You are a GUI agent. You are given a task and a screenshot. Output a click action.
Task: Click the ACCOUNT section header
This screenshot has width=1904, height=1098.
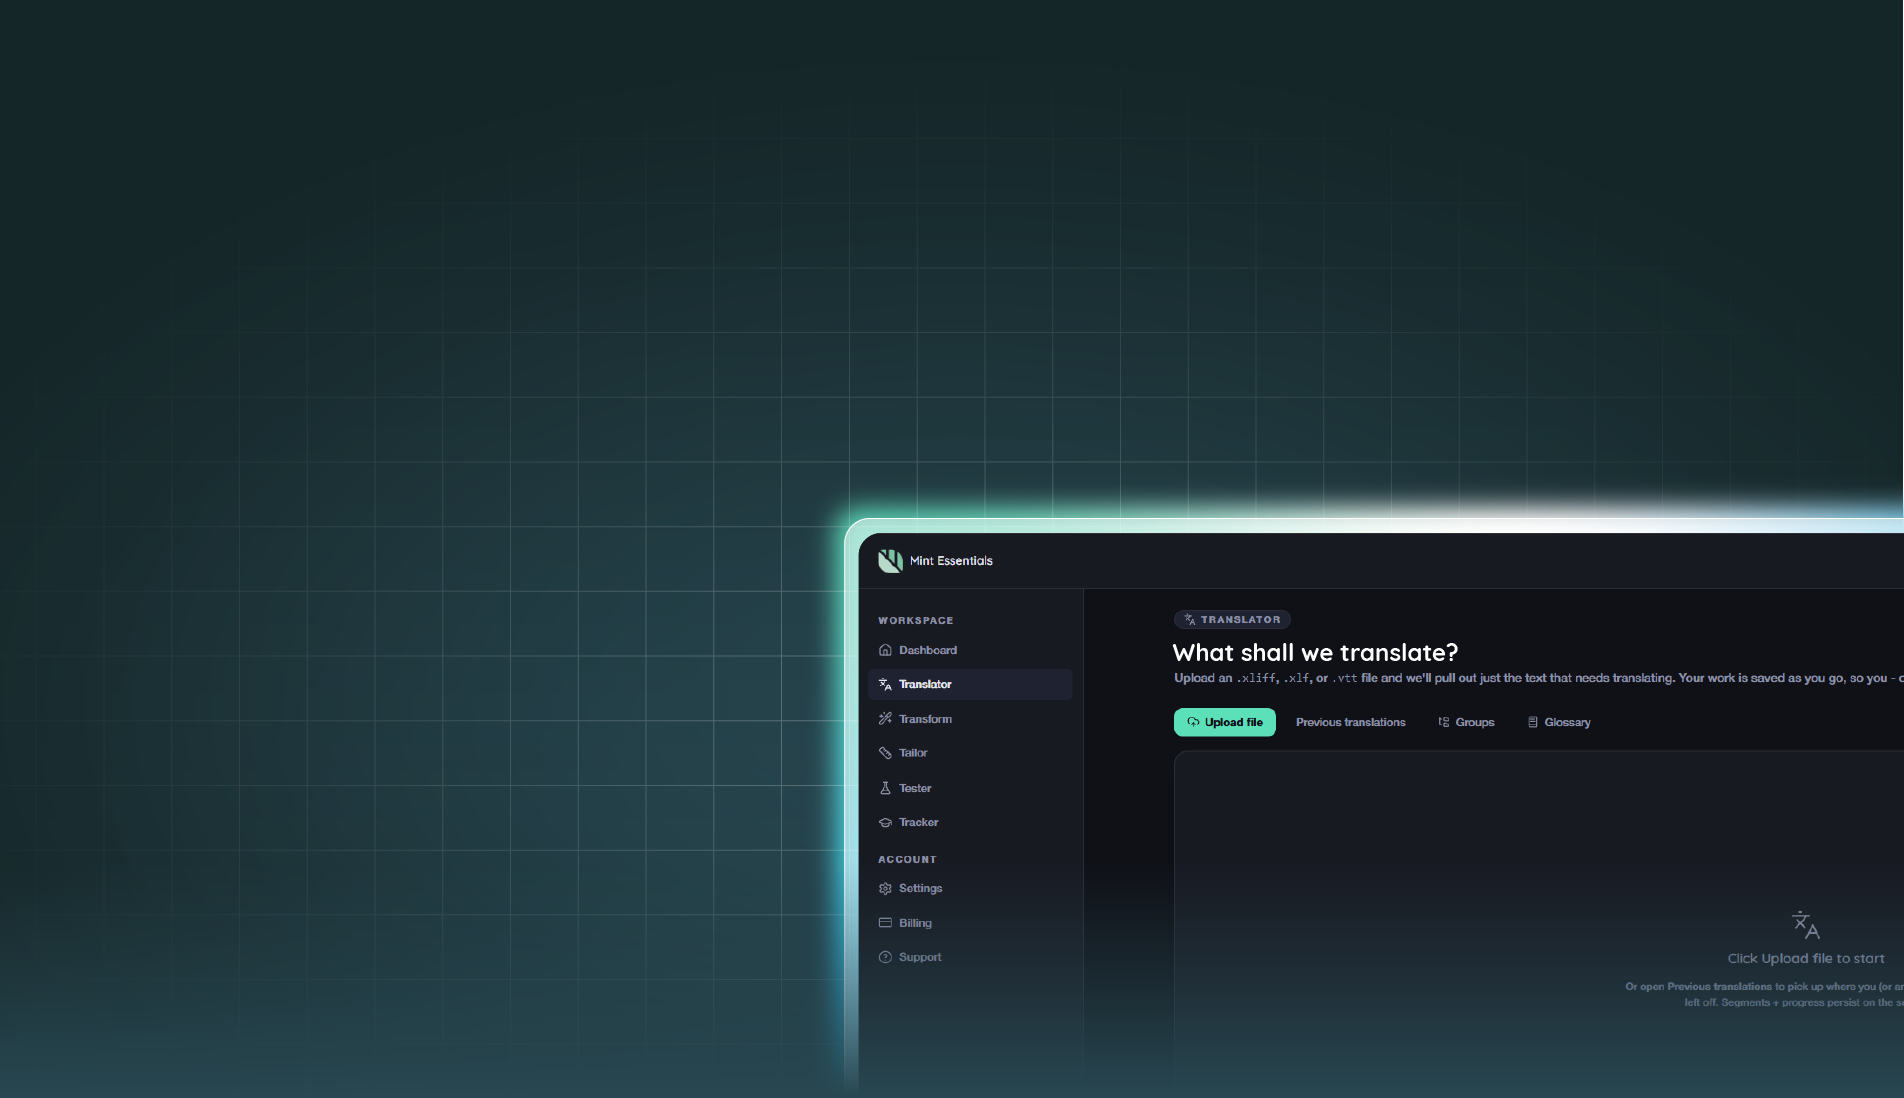coord(907,860)
